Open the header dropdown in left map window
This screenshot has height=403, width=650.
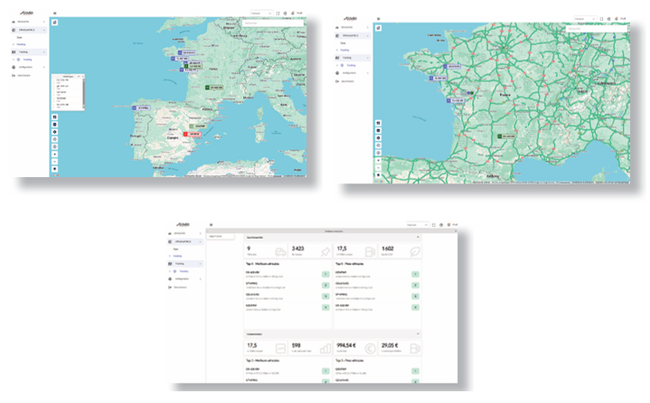261,13
